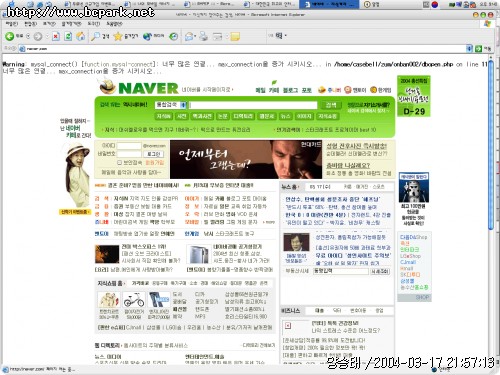Viewport: 500px width, 375px height.
Task: Open the 즐겨찾기 menu
Action: pyautogui.click(x=71, y=24)
